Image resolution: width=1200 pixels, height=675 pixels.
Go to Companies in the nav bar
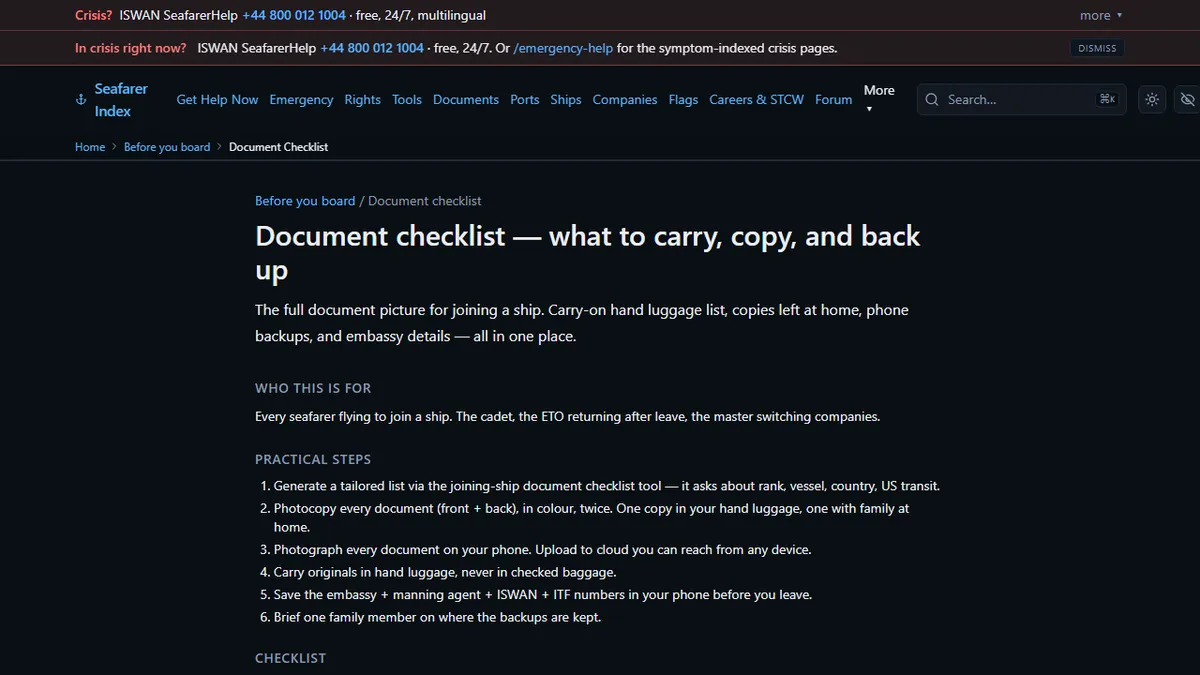pos(625,100)
